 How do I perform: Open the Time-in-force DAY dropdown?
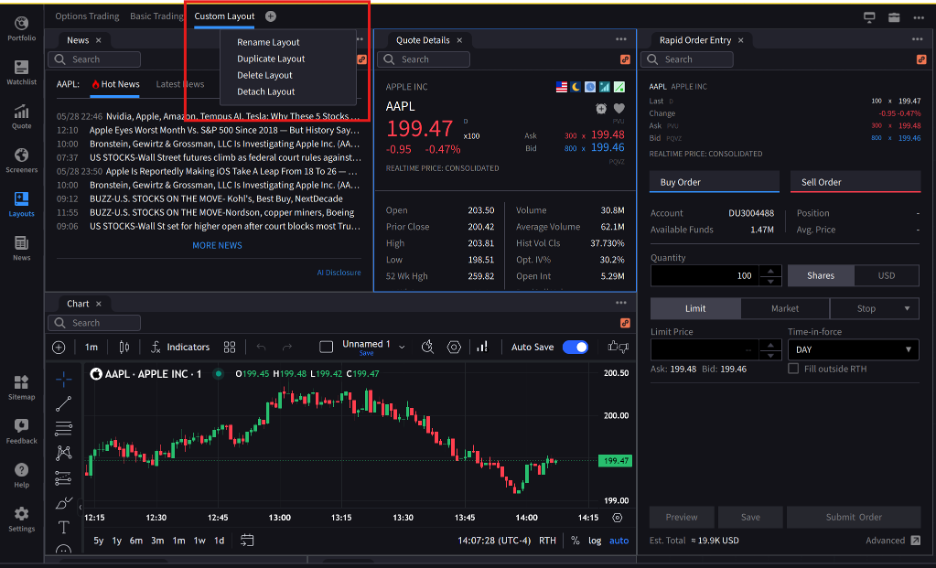point(854,350)
